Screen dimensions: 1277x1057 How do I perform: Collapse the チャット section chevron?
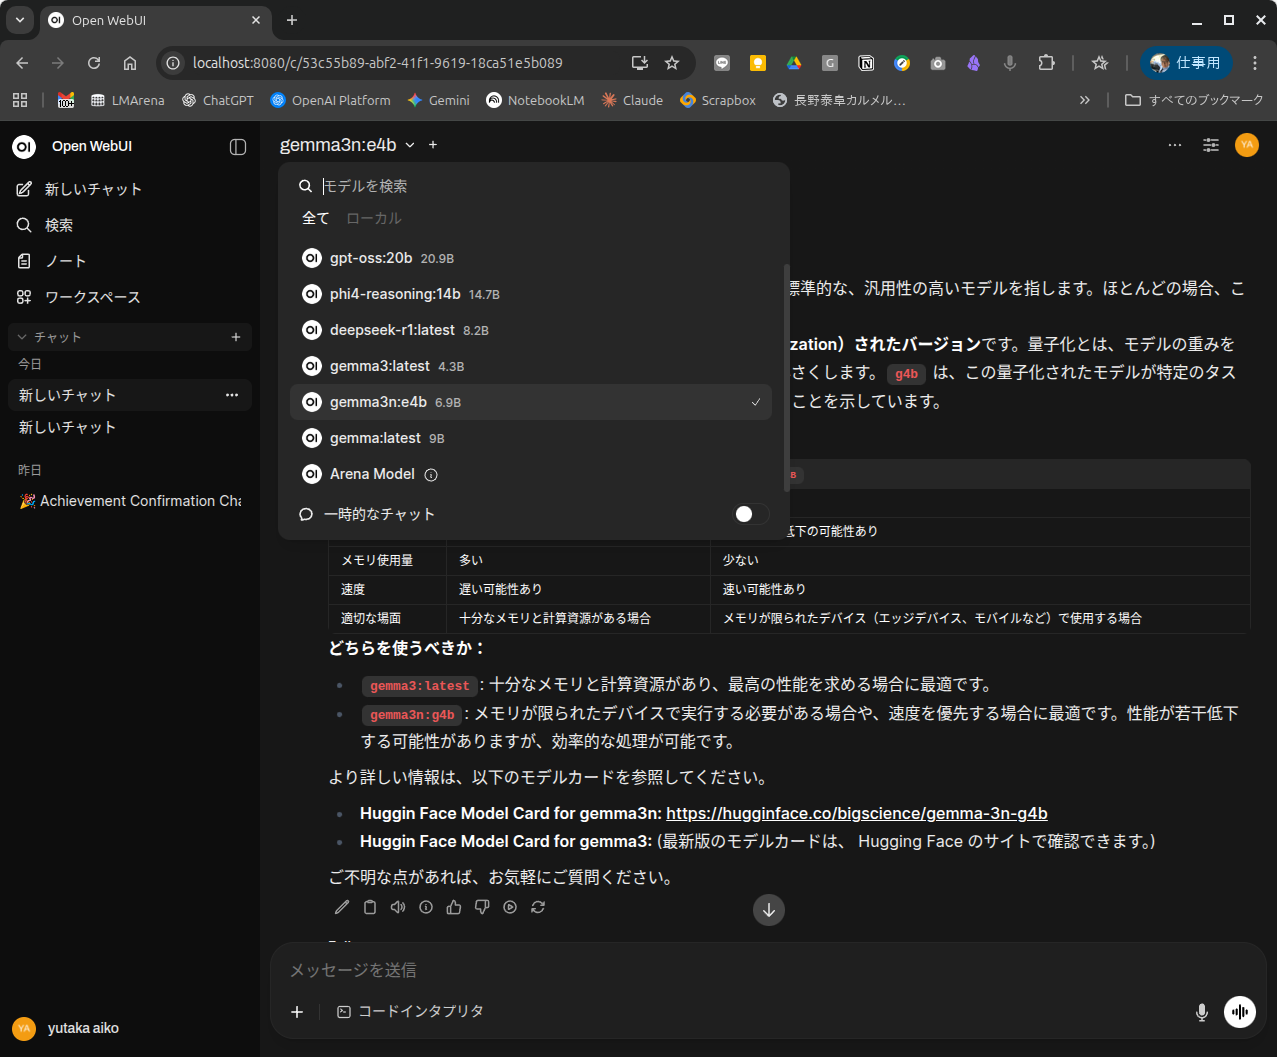[22, 337]
